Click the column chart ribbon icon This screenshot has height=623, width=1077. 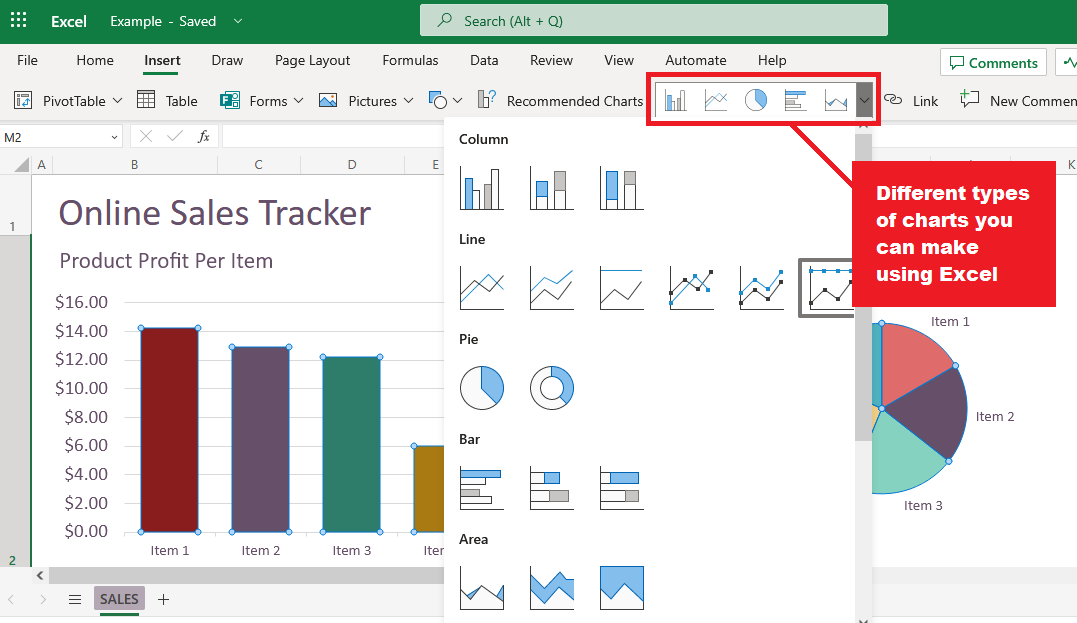[x=676, y=100]
